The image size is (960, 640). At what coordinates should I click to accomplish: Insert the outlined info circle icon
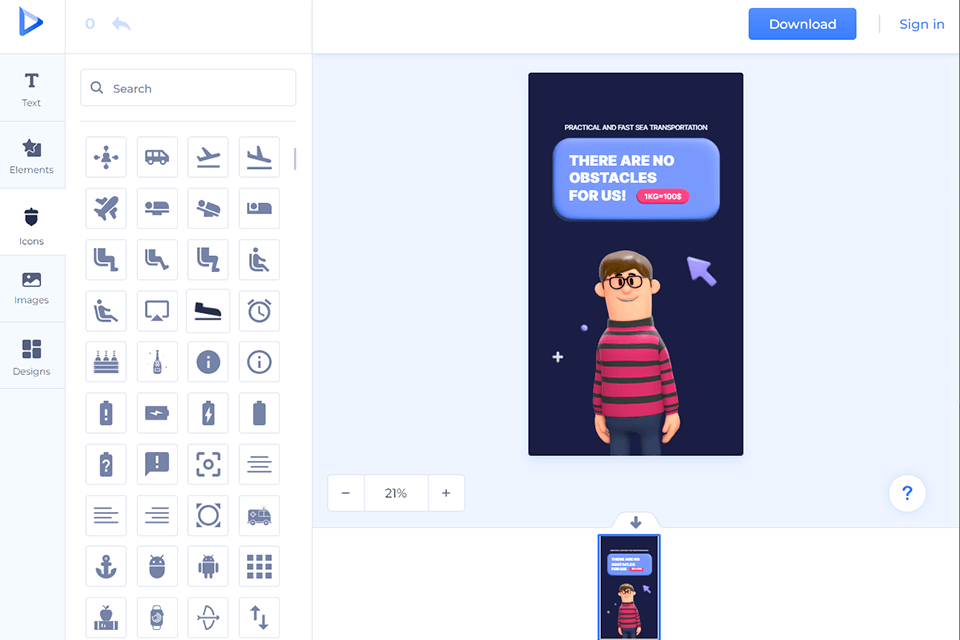[x=259, y=362]
